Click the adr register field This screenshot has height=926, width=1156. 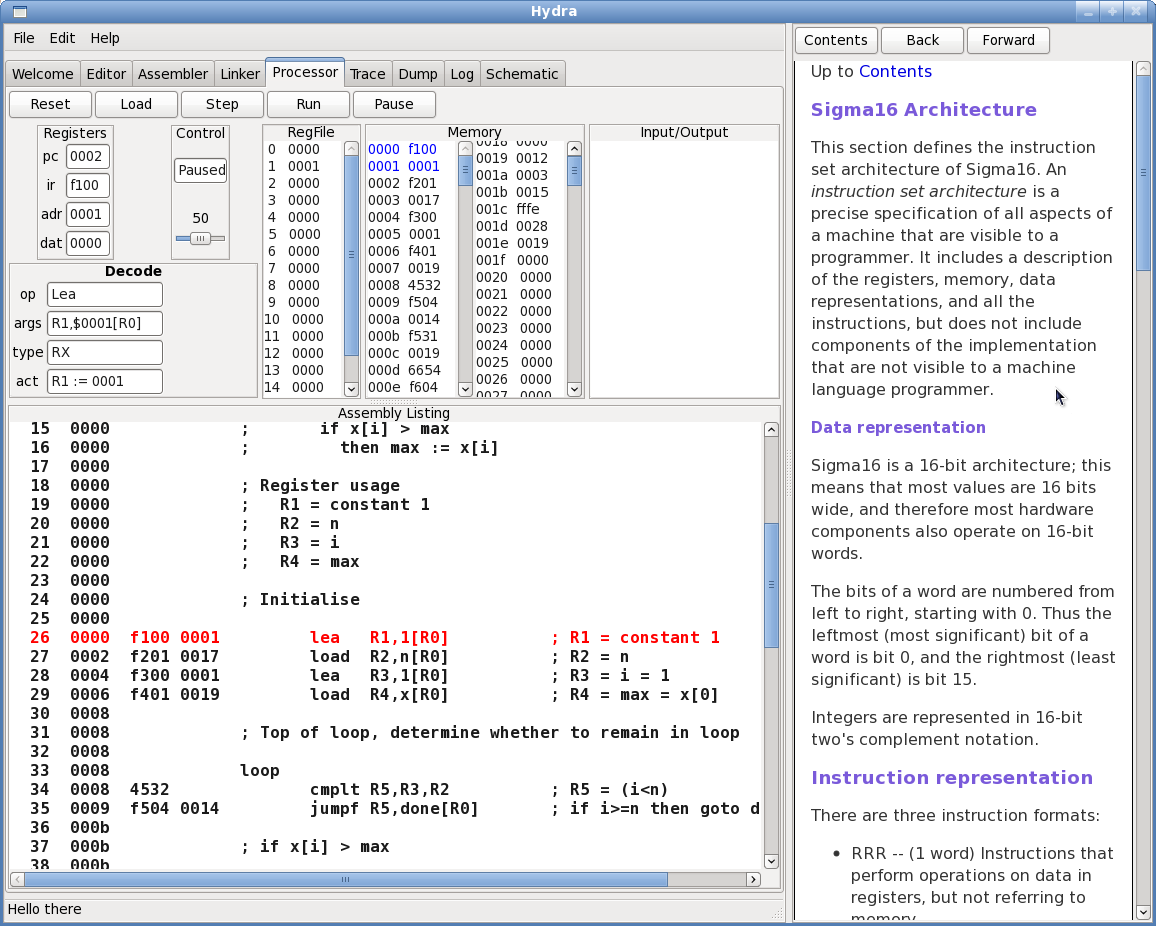click(88, 215)
